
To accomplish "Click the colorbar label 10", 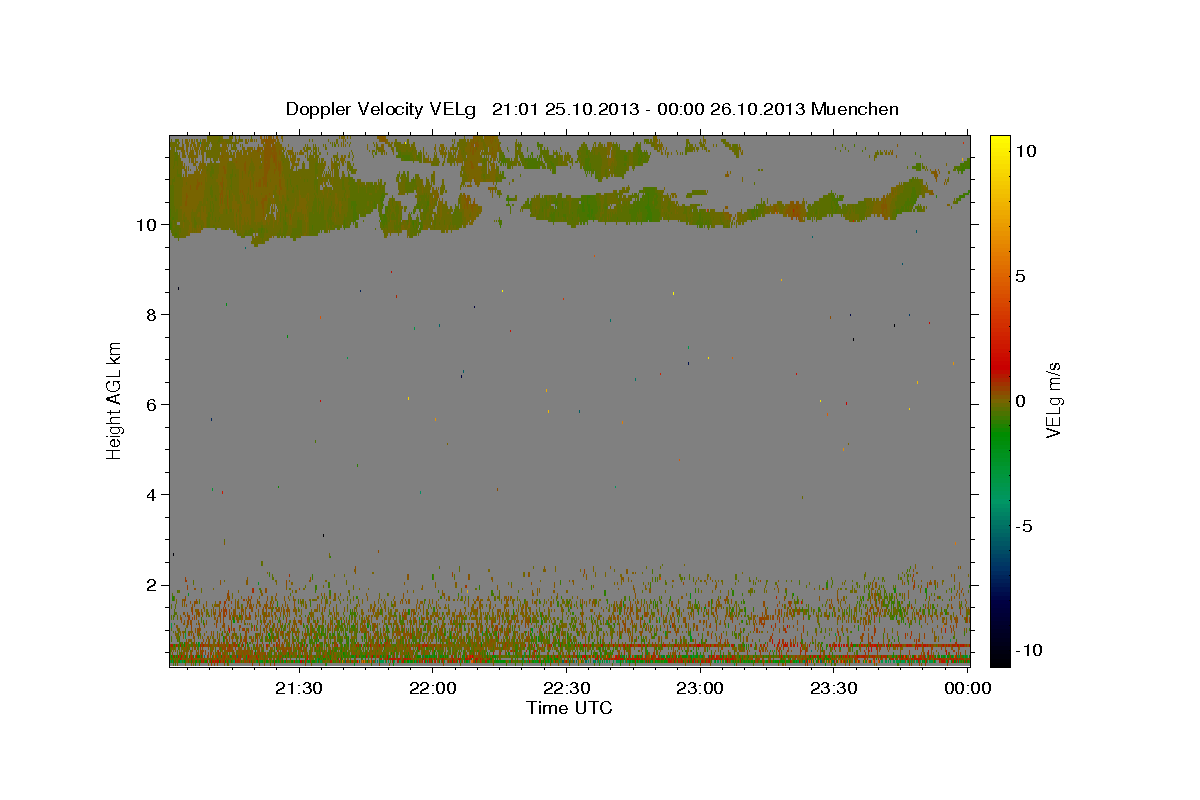I will pyautogui.click(x=1026, y=151).
